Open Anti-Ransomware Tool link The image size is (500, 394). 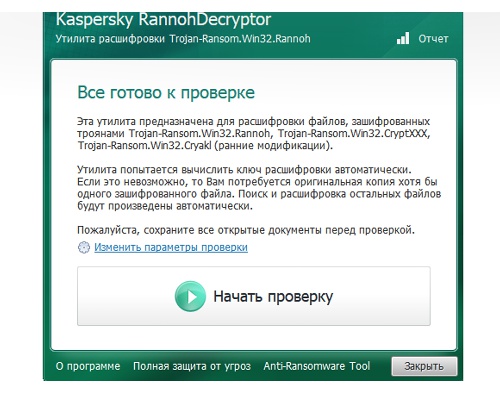click(317, 366)
